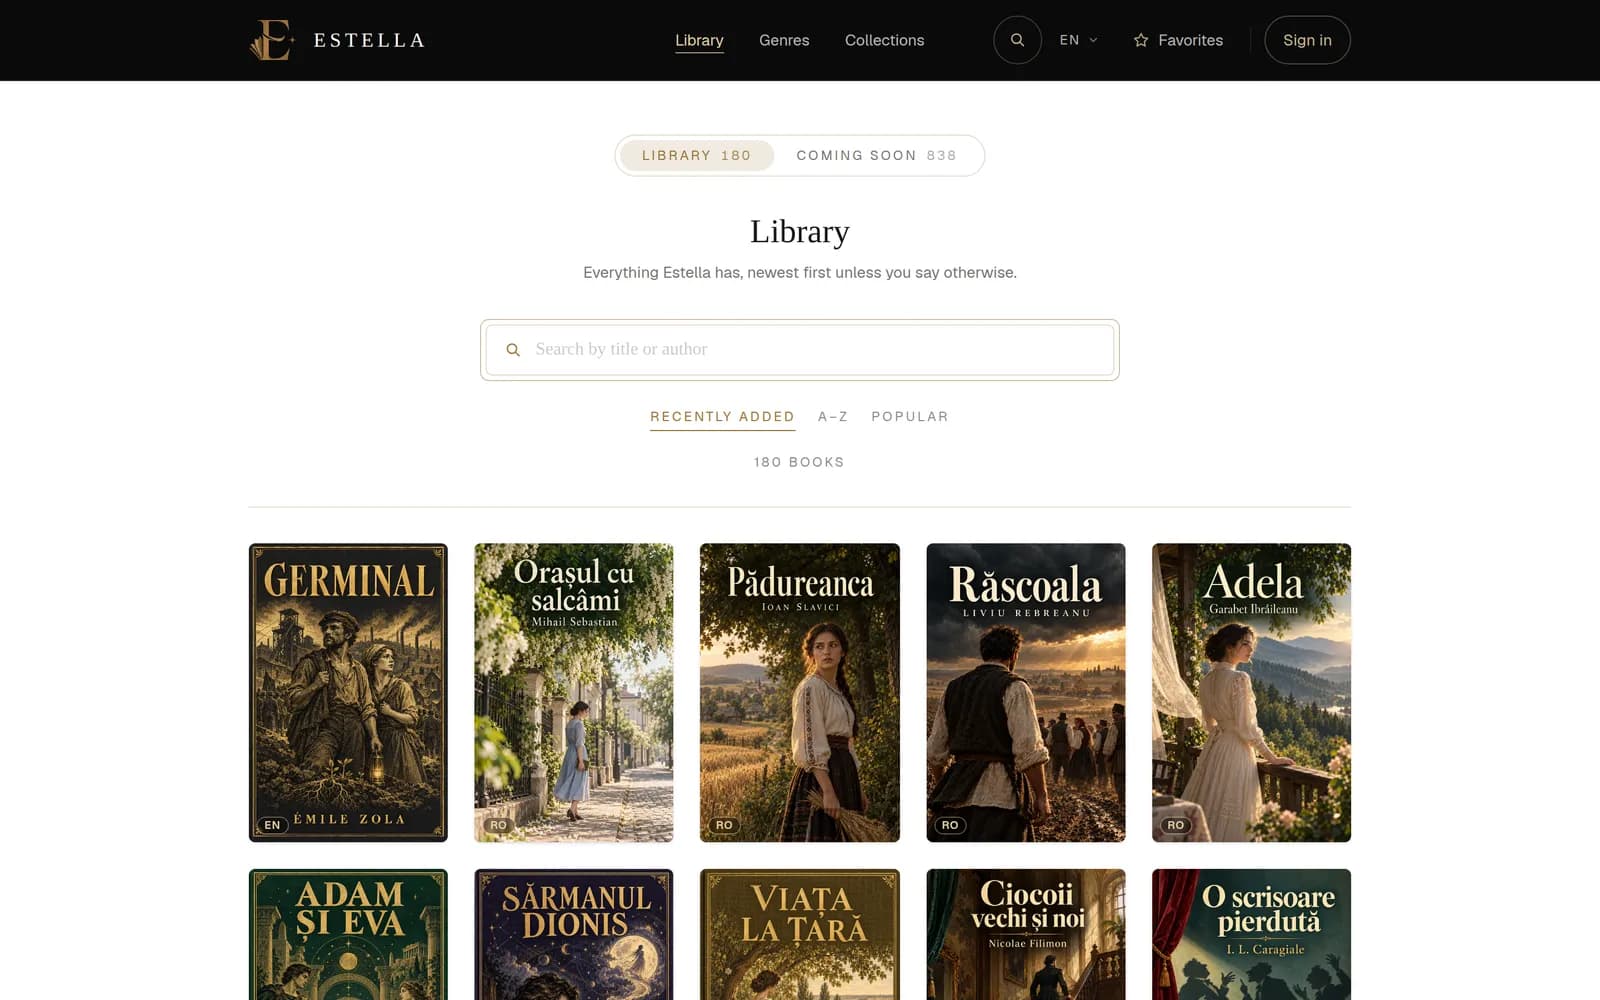Click the 'Everything Estella has' subtitle text
Viewport: 1600px width, 1000px height.
[x=800, y=272]
